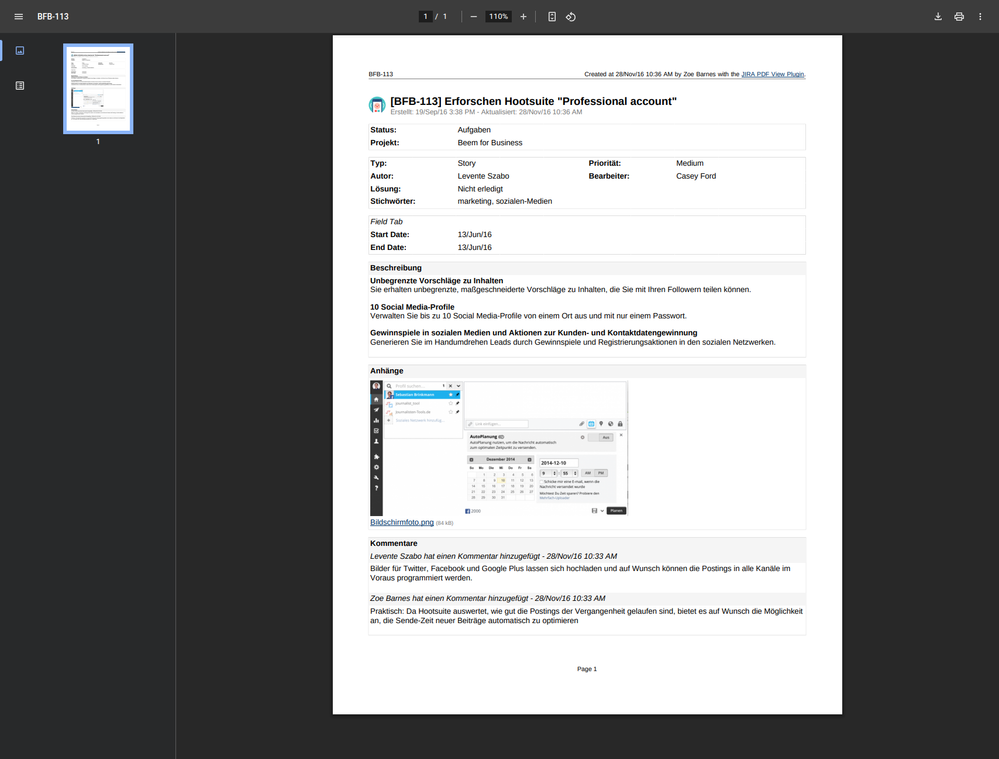Click the type value Story
This screenshot has height=759, width=999.
466,163
